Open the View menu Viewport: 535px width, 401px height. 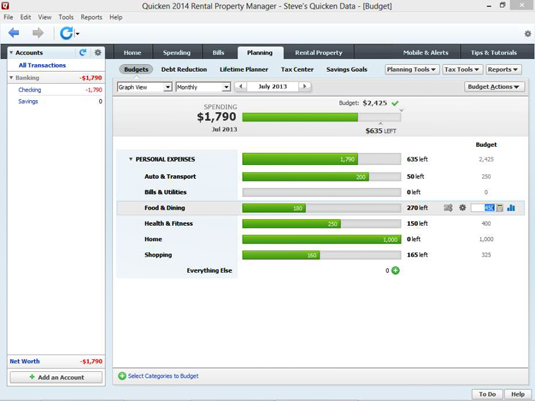[x=44, y=17]
